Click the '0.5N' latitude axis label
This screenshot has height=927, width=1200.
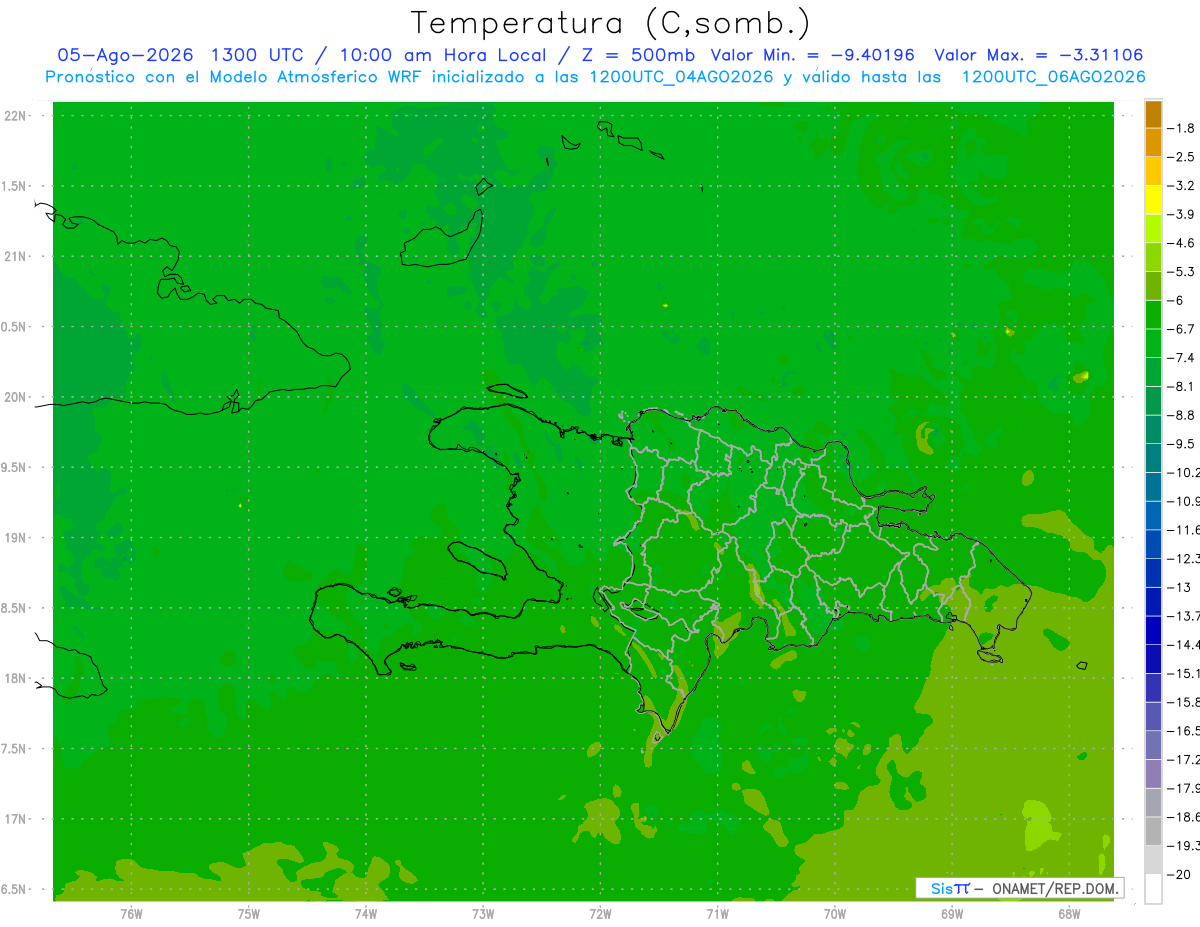(14, 327)
